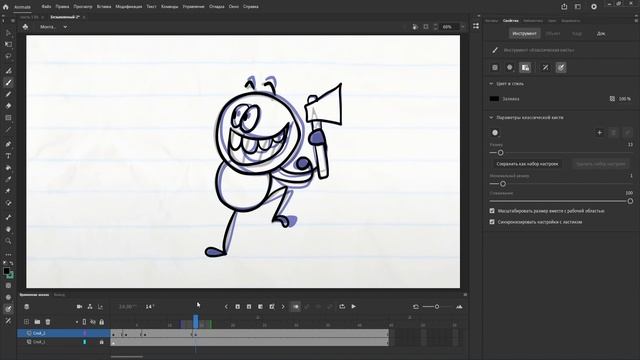Click the Home icon in top bar
The height and width of the screenshot is (360, 640).
tap(5, 7)
